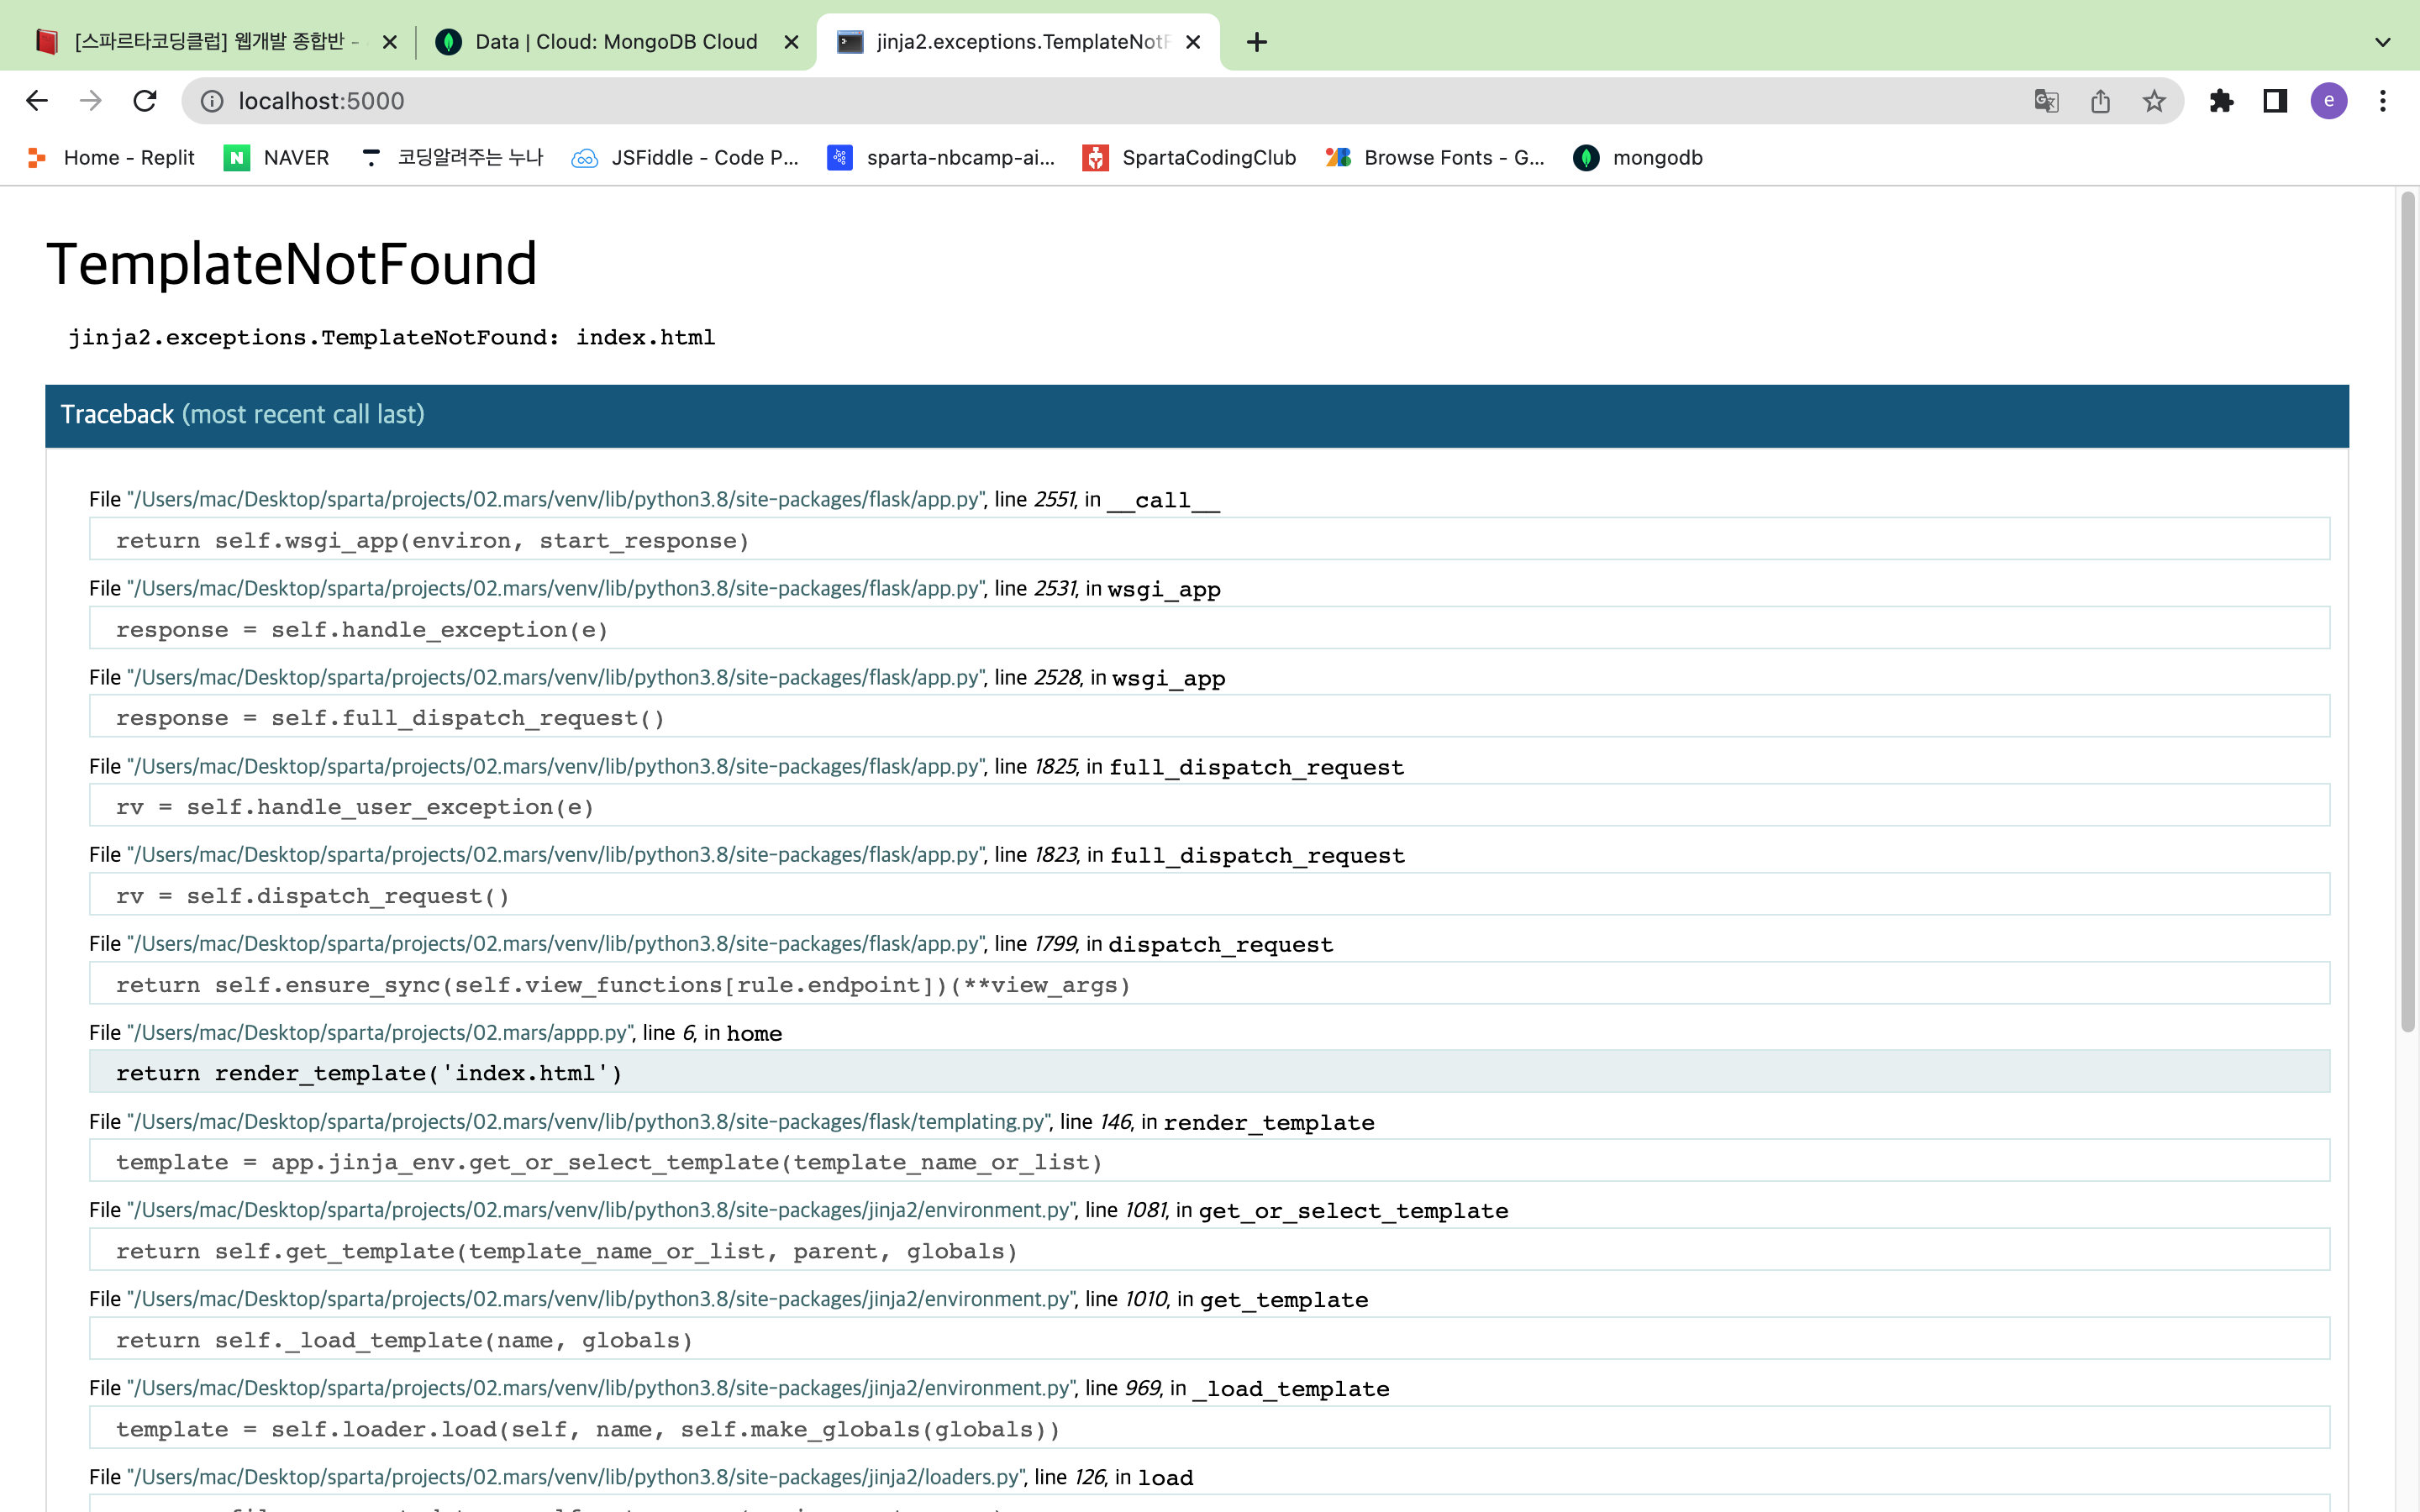
Task: Open the Chrome three-dot menu
Action: coord(2383,101)
